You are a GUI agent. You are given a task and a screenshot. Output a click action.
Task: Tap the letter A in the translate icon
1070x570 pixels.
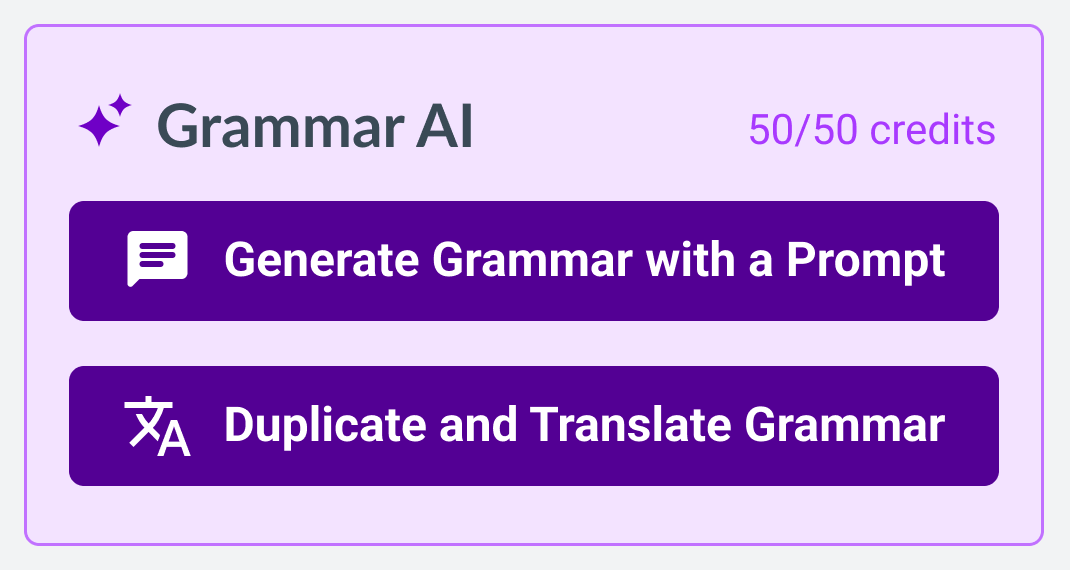coord(174,438)
